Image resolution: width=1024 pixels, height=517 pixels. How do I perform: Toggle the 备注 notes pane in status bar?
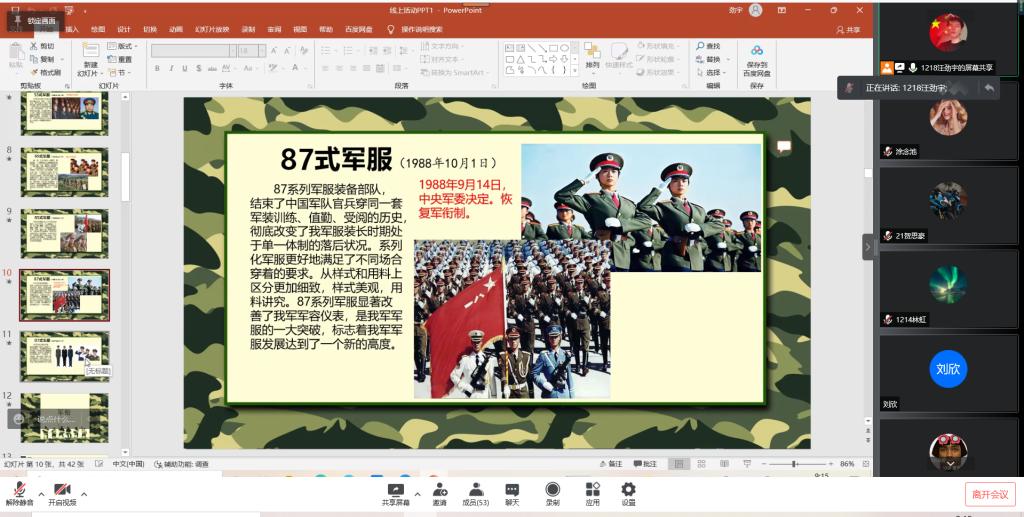(610, 464)
